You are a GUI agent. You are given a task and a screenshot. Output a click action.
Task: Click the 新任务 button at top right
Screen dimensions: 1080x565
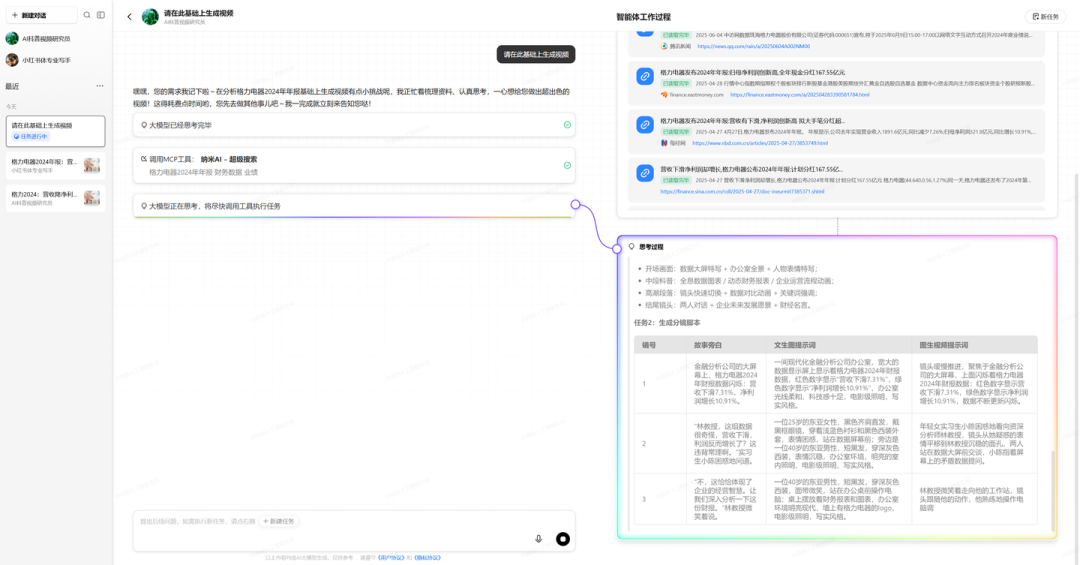pos(1046,17)
